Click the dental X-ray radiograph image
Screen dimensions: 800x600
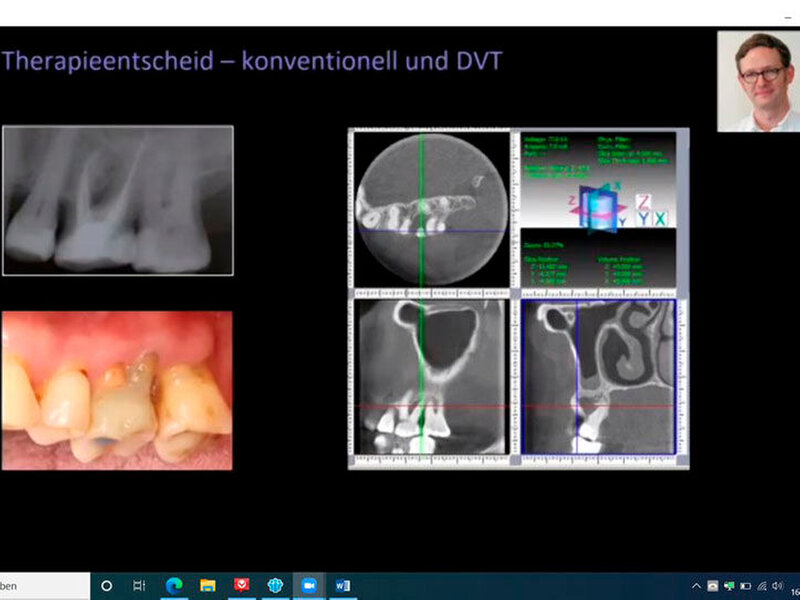118,200
